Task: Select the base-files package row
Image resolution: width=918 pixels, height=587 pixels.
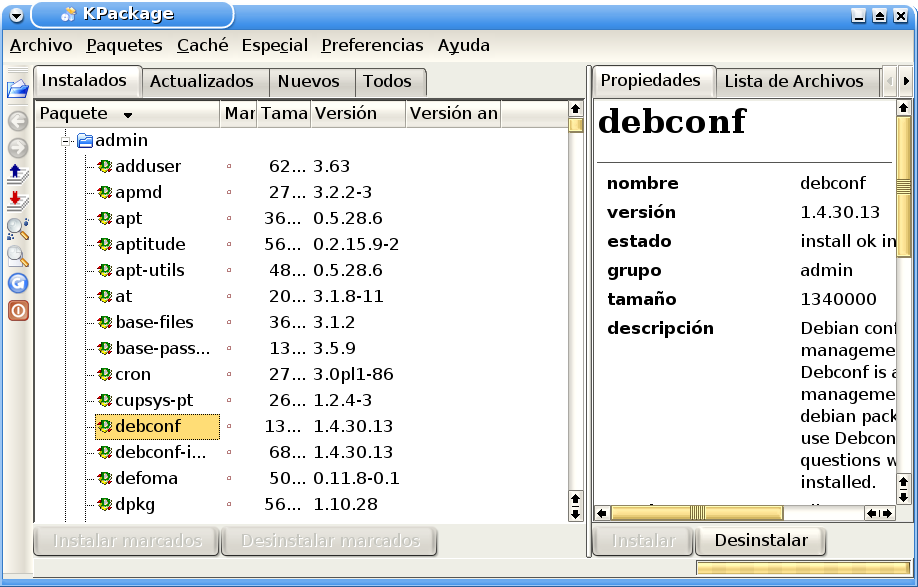Action: pyautogui.click(x=154, y=322)
